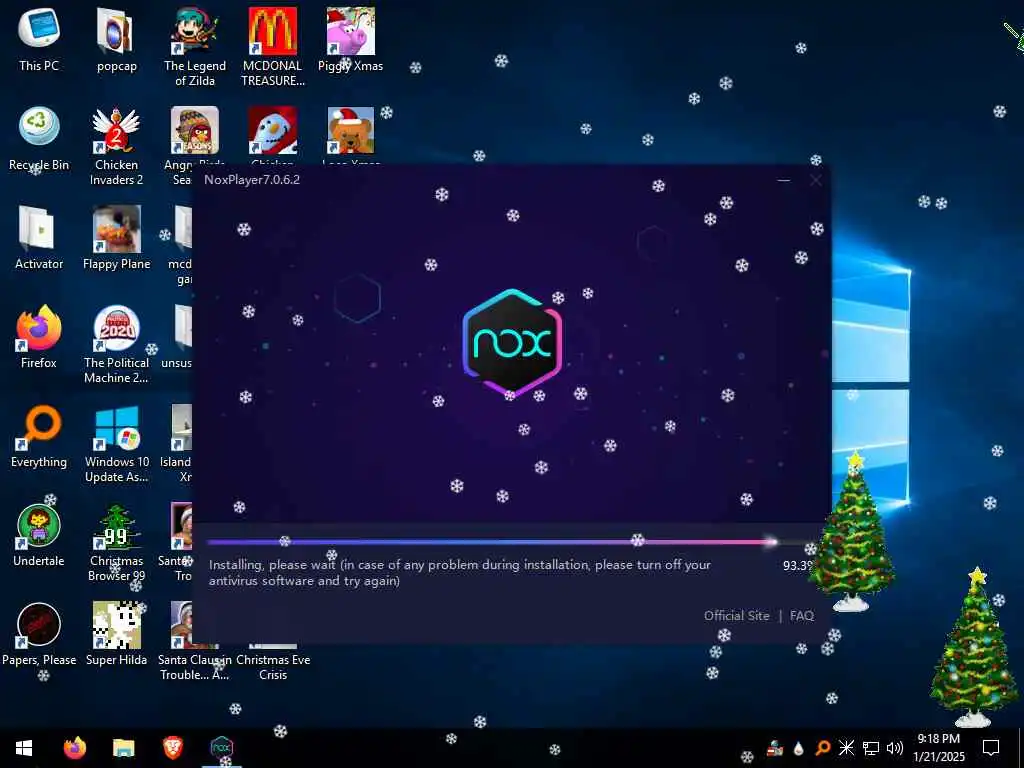Select the teddy bear Santa hat icon
The width and height of the screenshot is (1024, 768).
pyautogui.click(x=351, y=131)
